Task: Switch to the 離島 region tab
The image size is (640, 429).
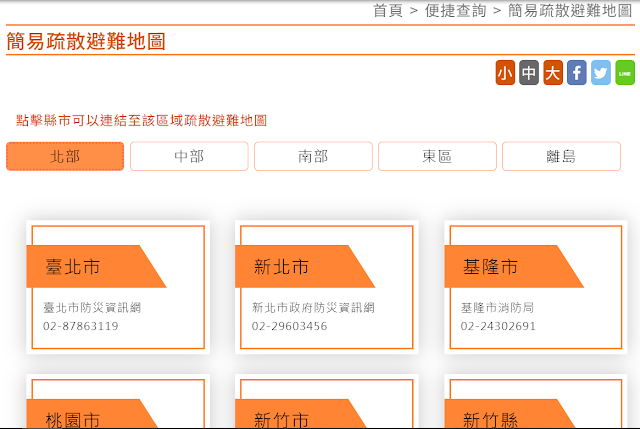Action: [561, 156]
